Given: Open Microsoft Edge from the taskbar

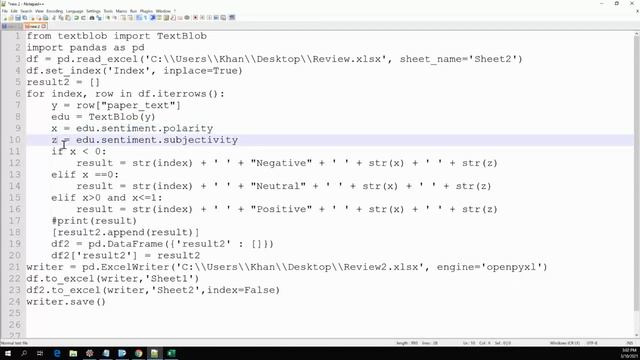Looking at the screenshot, I should [57, 353].
